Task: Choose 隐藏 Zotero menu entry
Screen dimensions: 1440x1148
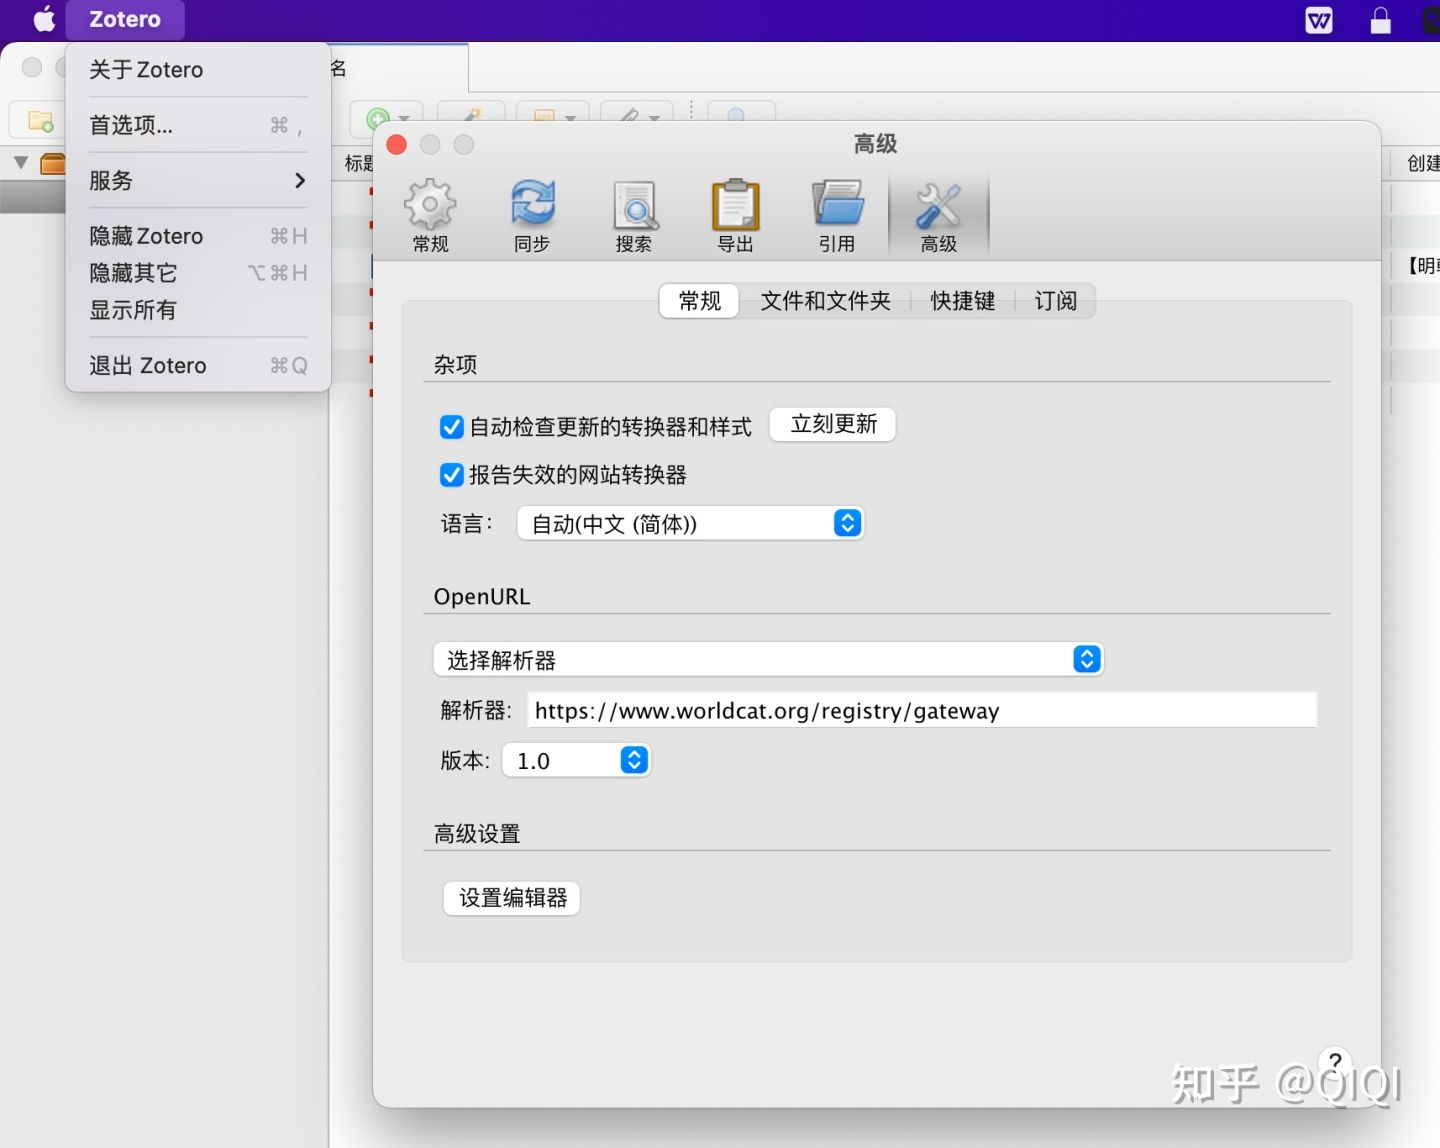Action: [198, 236]
